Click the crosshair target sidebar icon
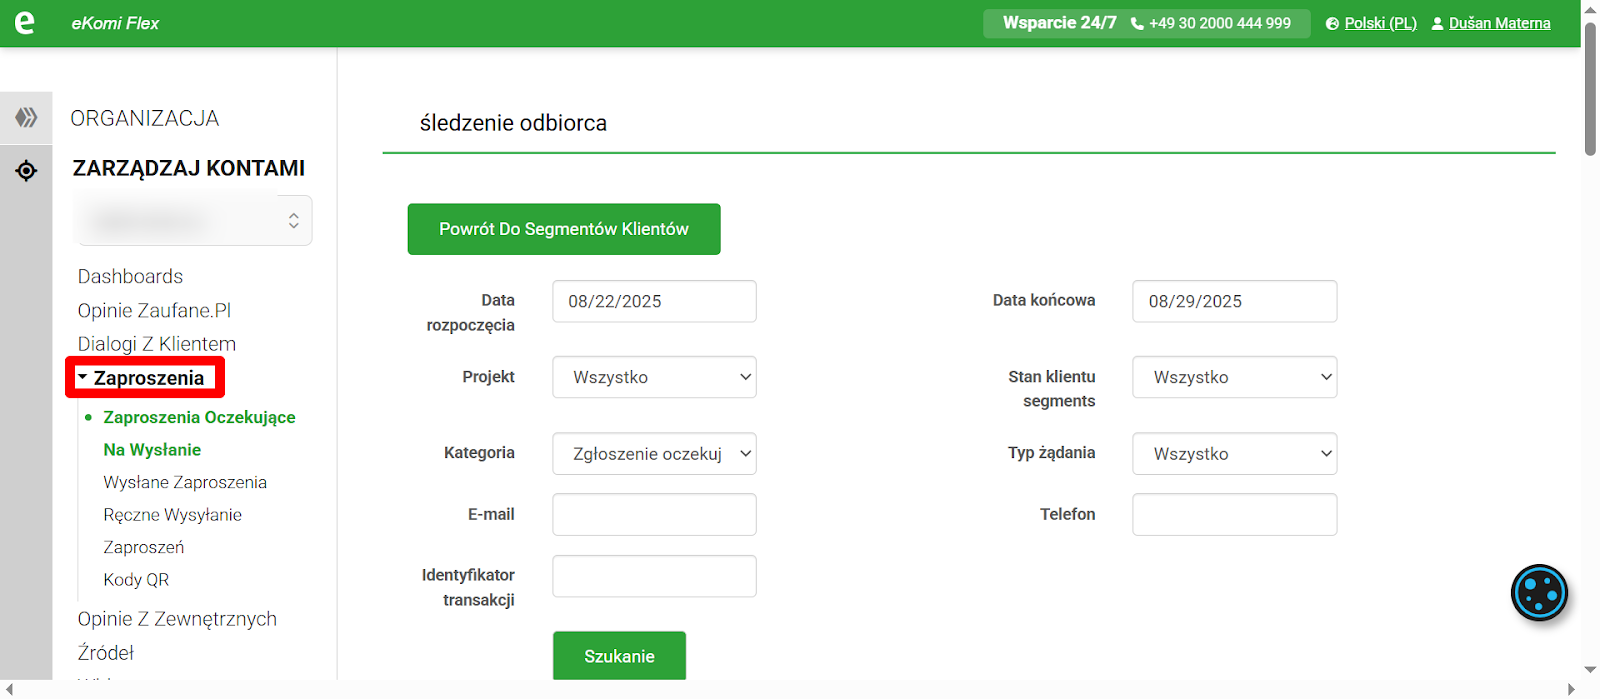1600x699 pixels. (x=26, y=171)
